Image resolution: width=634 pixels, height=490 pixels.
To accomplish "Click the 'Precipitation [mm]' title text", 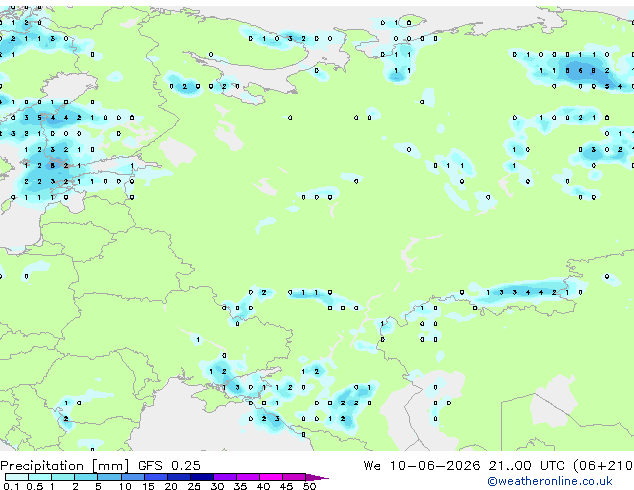I will 65,466.
